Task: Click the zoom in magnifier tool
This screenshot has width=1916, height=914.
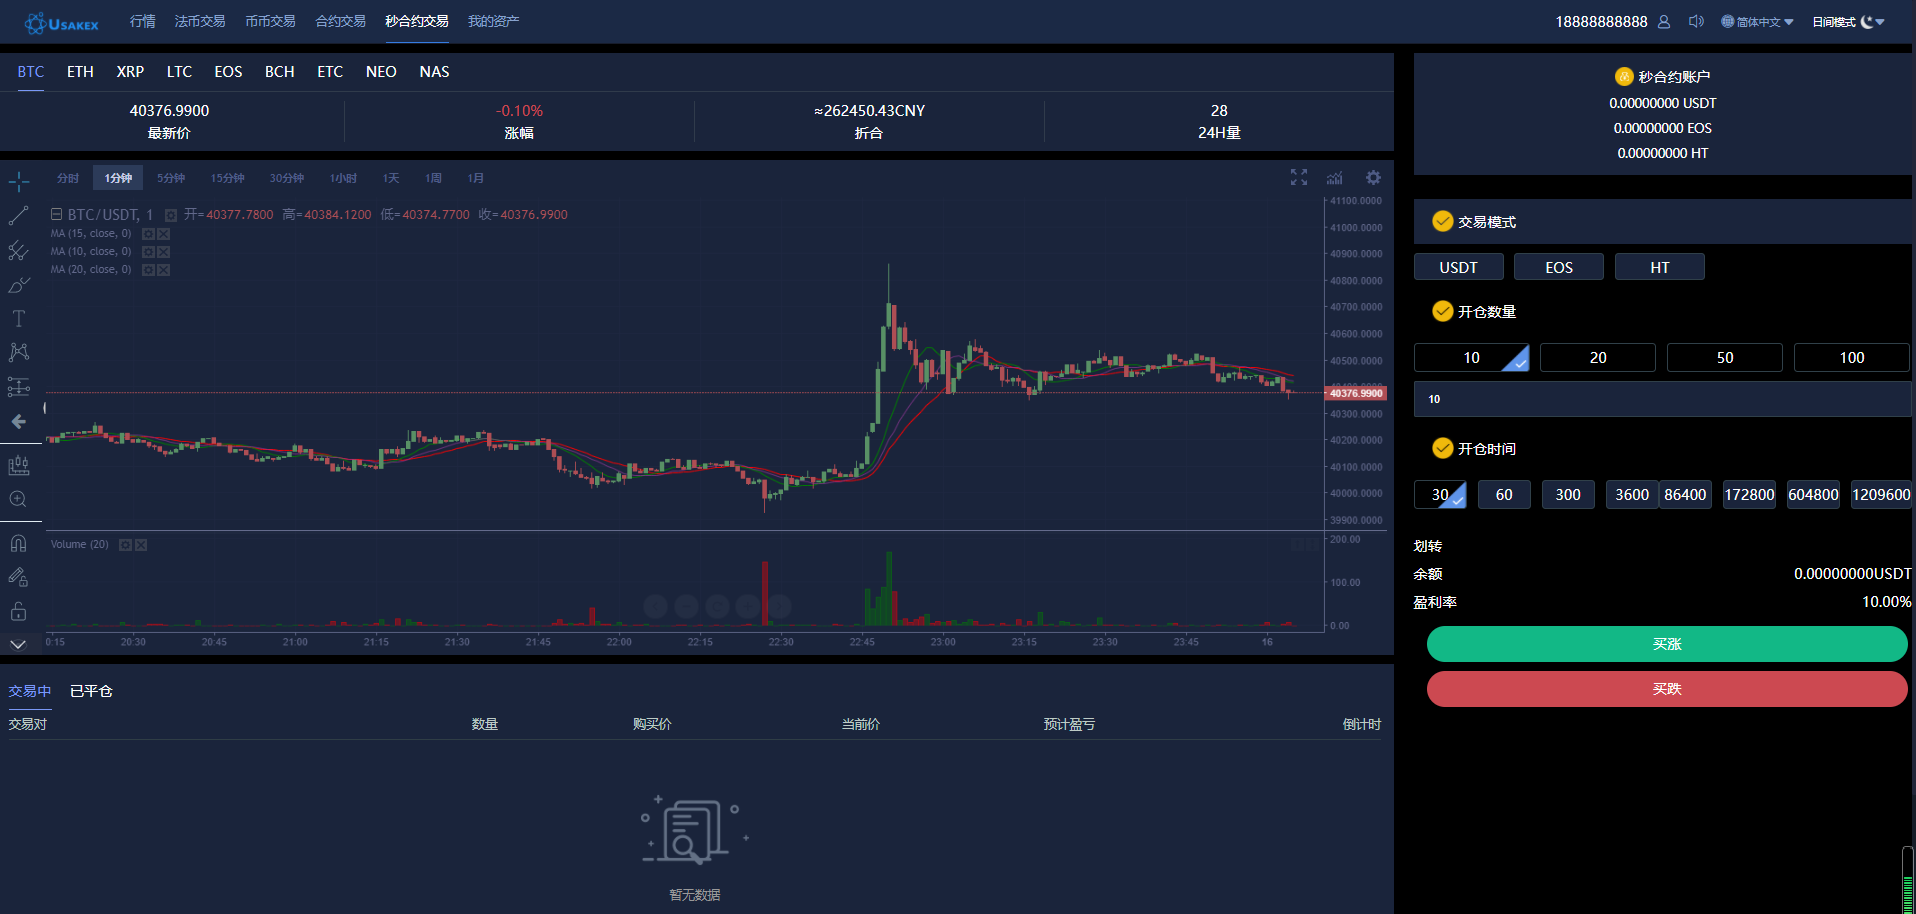Action: click(x=18, y=499)
